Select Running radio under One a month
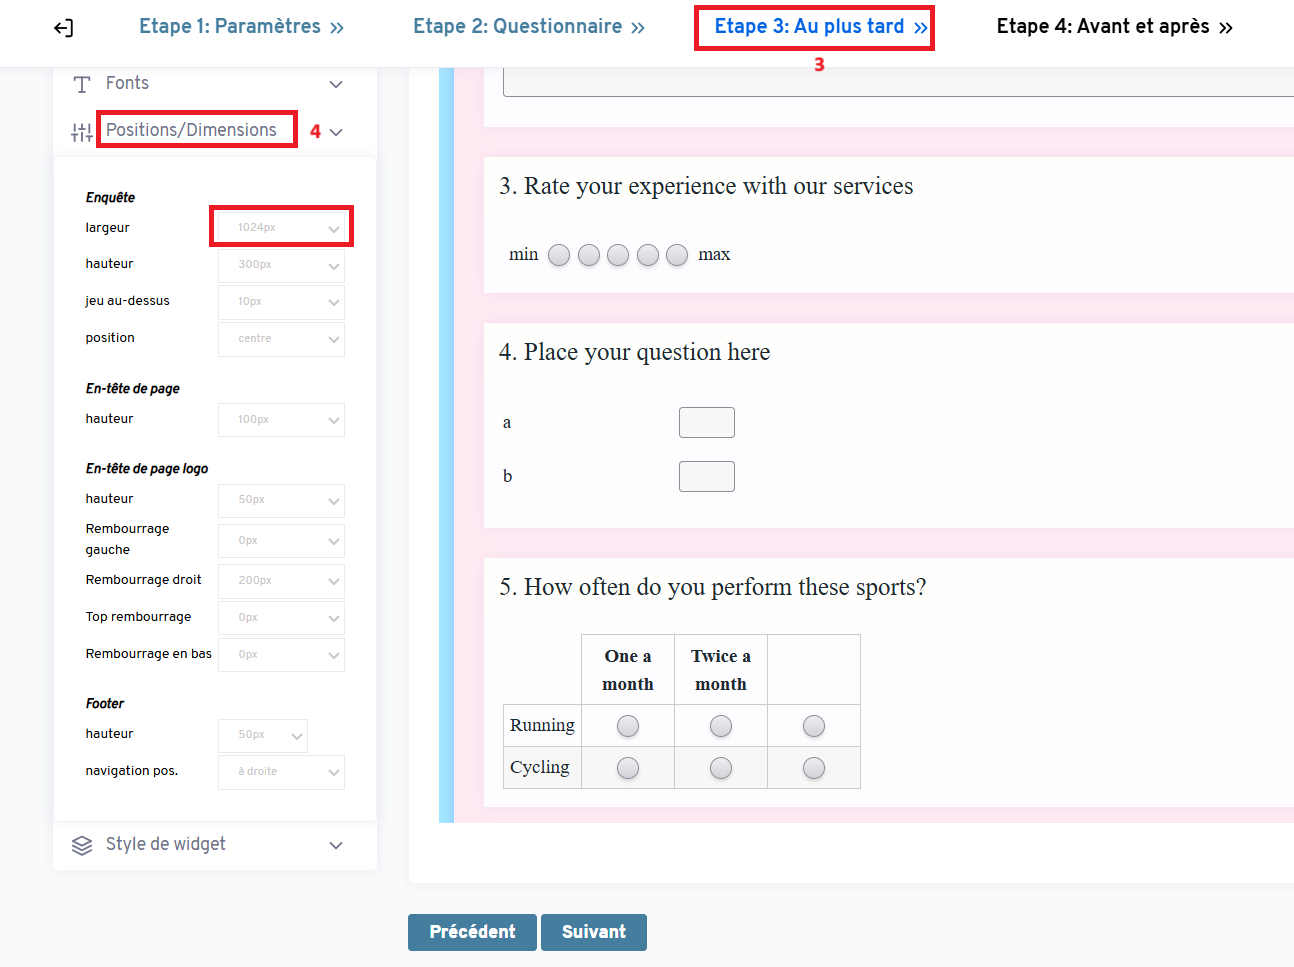1294x967 pixels. (x=628, y=726)
